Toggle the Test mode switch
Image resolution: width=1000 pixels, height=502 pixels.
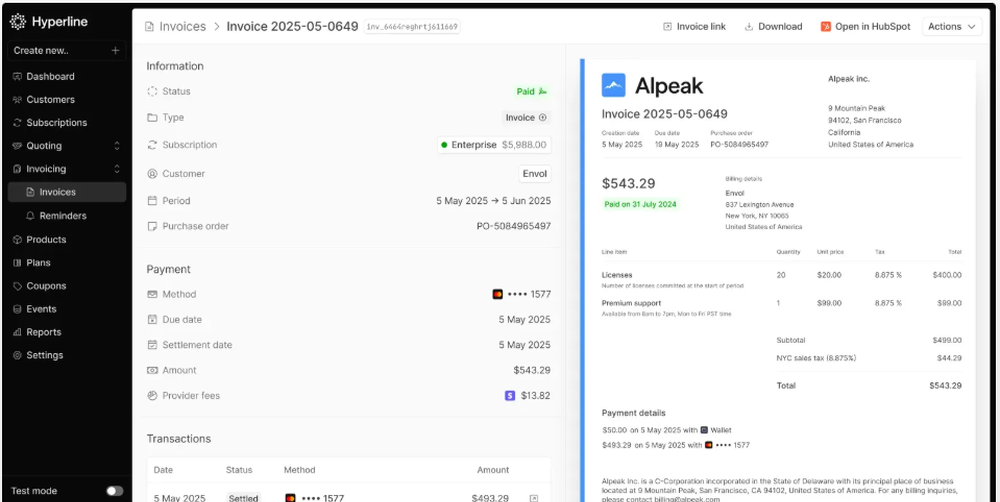pyautogui.click(x=115, y=491)
